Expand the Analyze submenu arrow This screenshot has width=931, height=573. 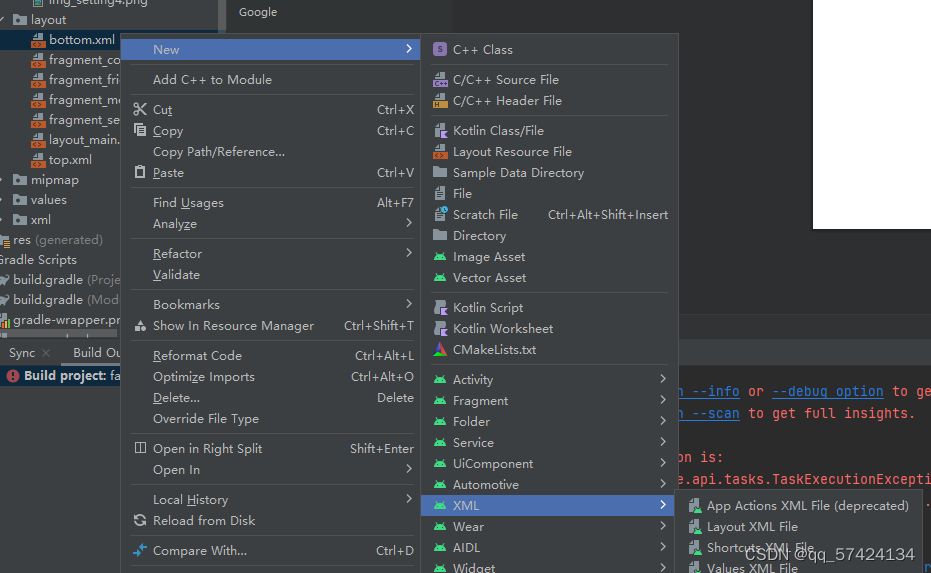tap(409, 223)
